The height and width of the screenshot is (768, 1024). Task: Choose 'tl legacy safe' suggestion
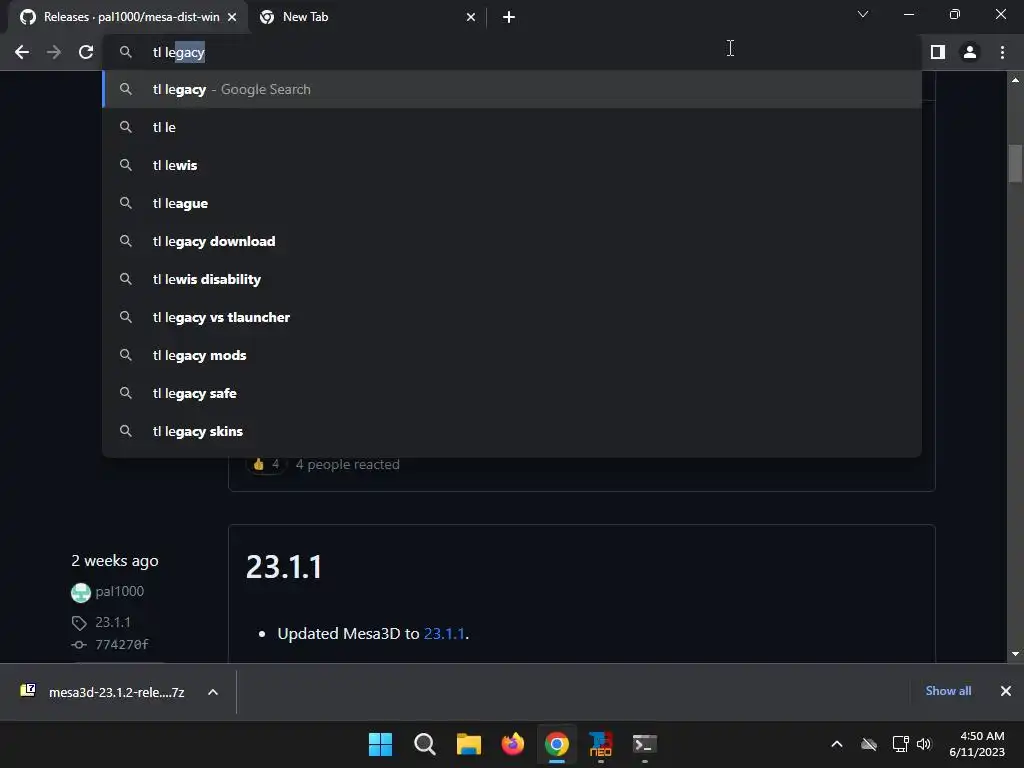pos(512,393)
